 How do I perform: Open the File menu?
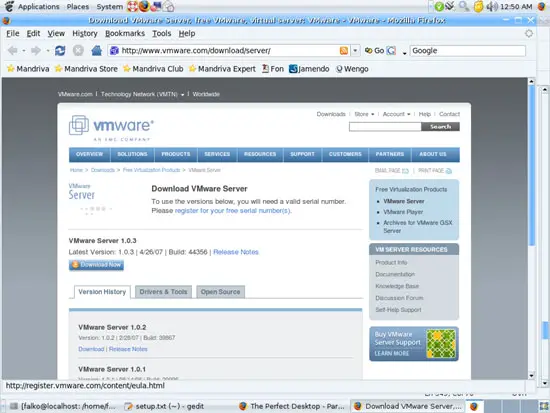point(13,33)
